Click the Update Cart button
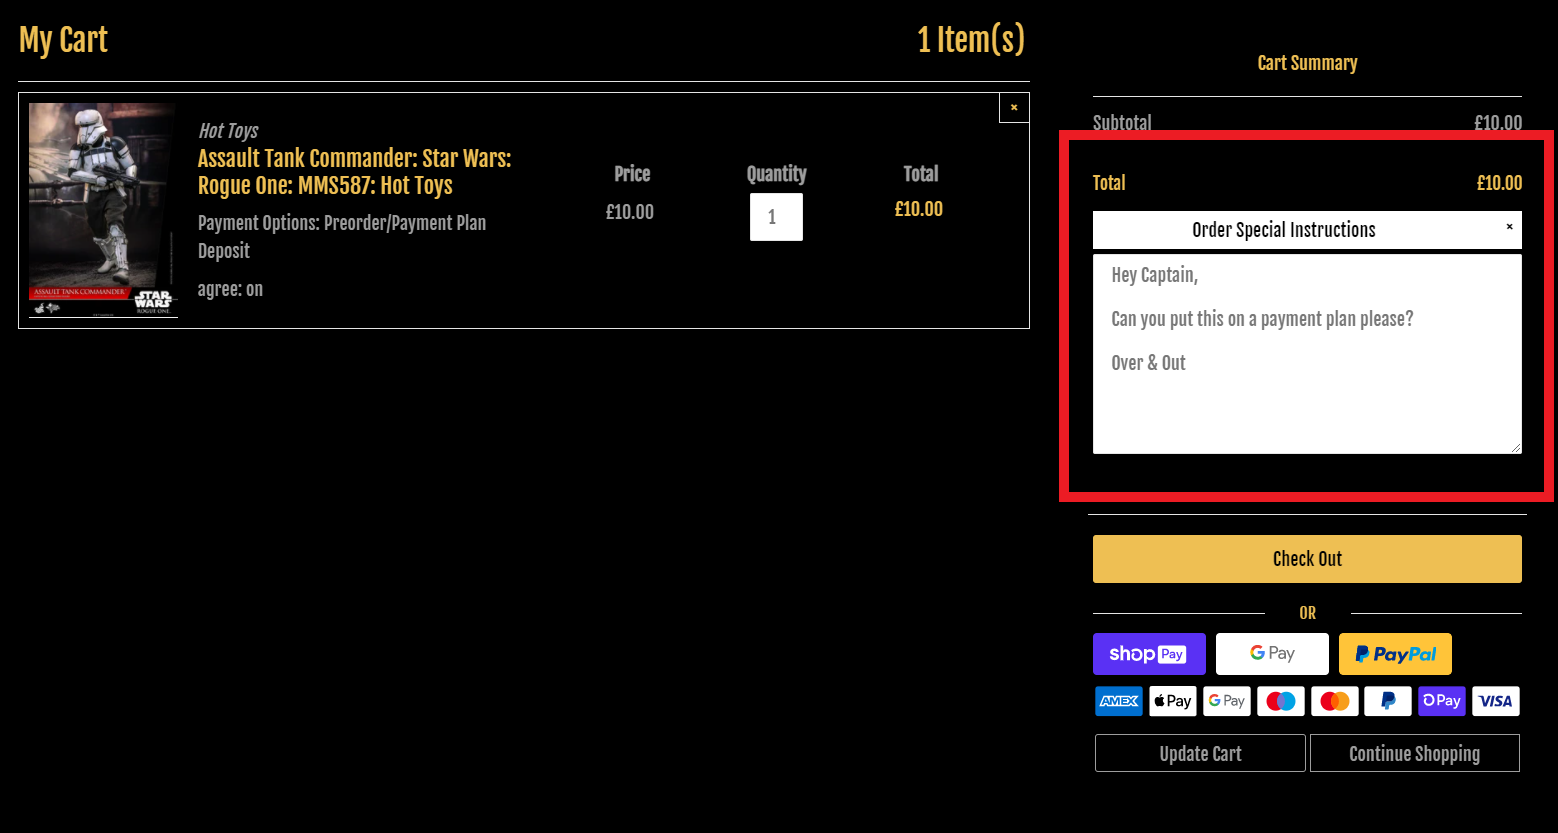 [1200, 753]
